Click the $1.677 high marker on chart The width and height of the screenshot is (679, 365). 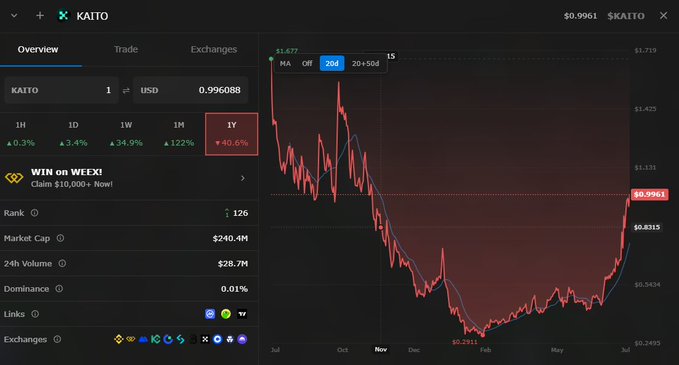287,51
